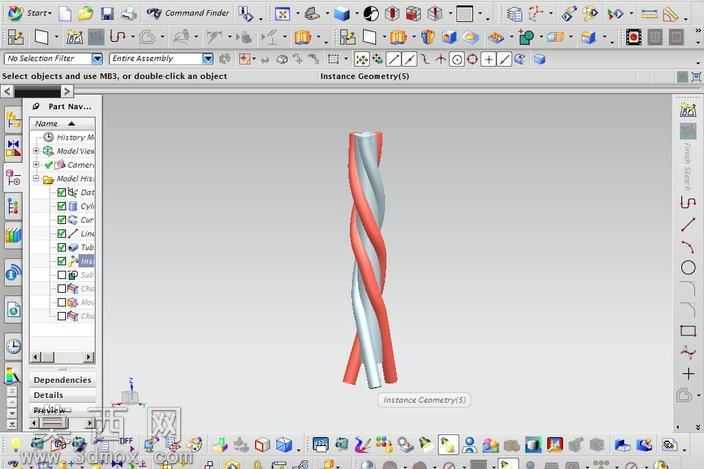Click the layer settings stack icon
Viewport: 704px width, 469px height.
514,14
